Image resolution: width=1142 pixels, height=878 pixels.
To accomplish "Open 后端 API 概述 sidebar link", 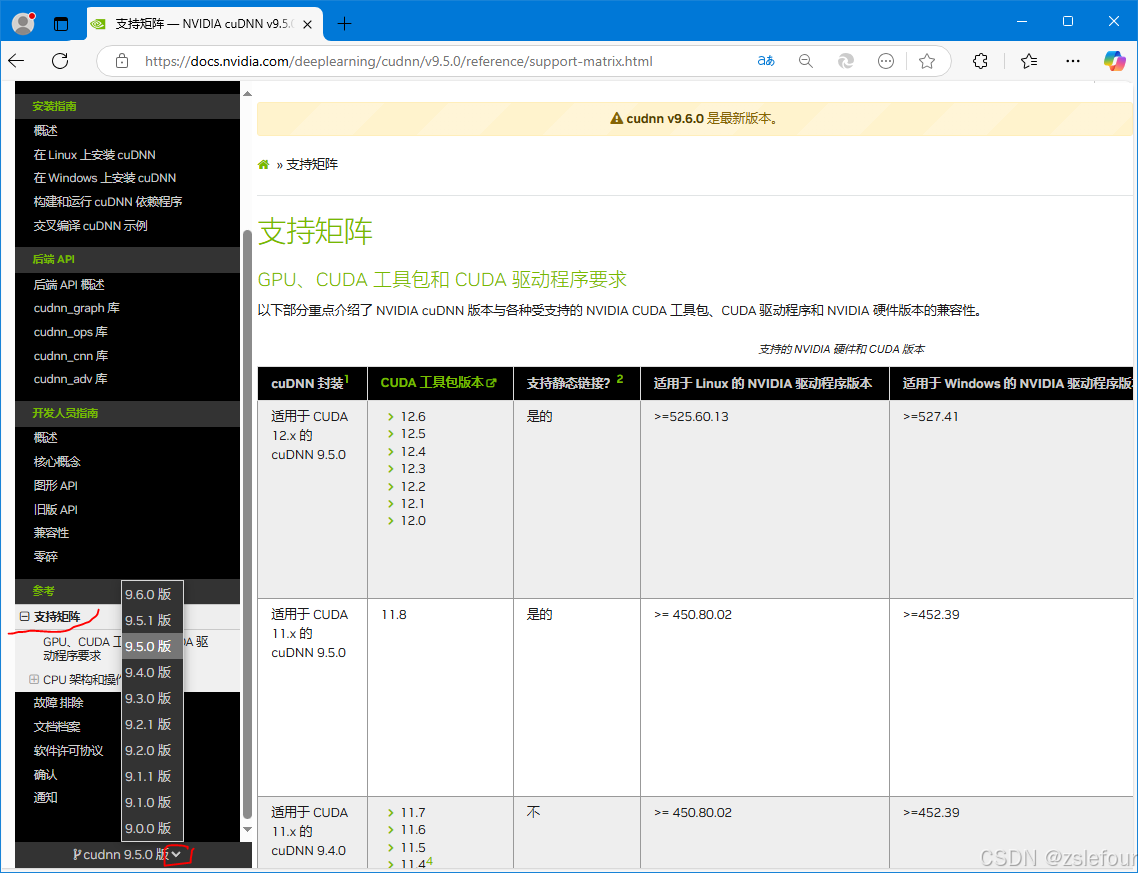I will click(69, 285).
